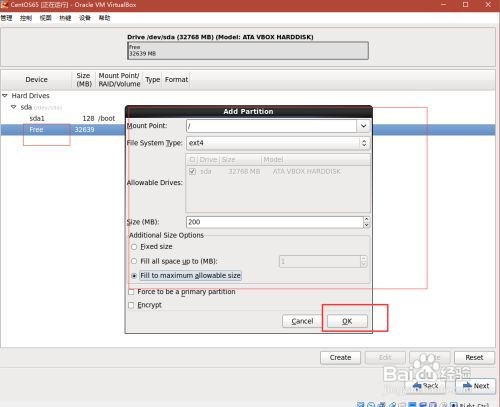Select Fill all space up to (MB) option
Viewport: 500px width, 407px height.
pyautogui.click(x=134, y=261)
